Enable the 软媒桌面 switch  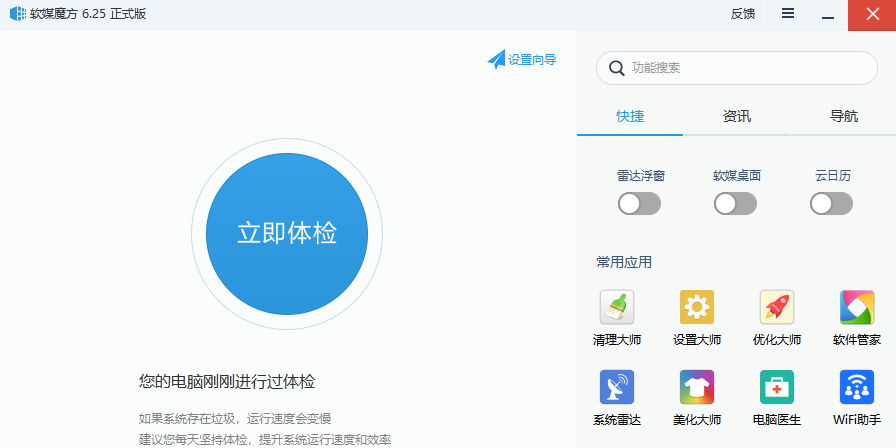pyautogui.click(x=735, y=204)
